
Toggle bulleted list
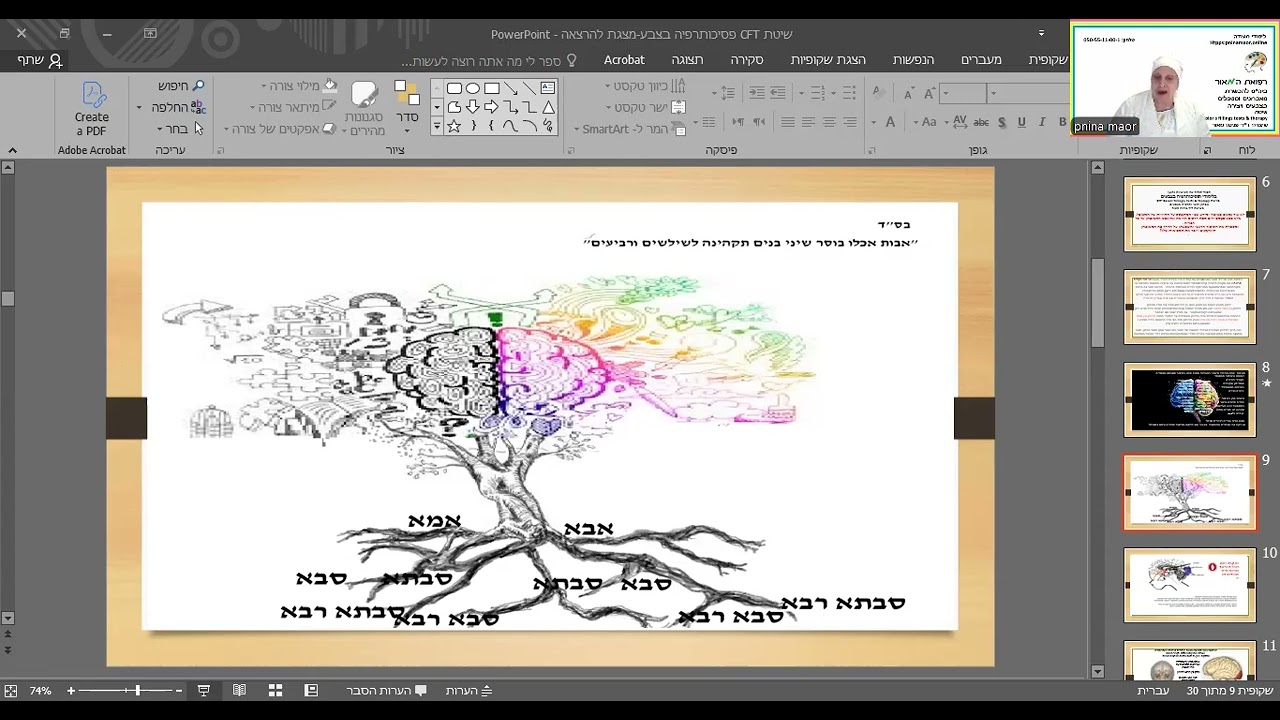pos(848,93)
